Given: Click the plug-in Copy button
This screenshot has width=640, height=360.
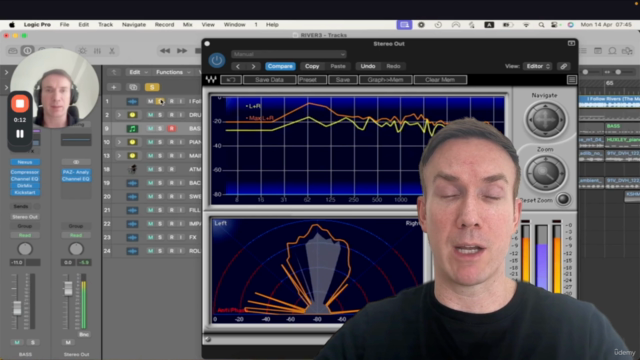Looking at the screenshot, I should (312, 66).
